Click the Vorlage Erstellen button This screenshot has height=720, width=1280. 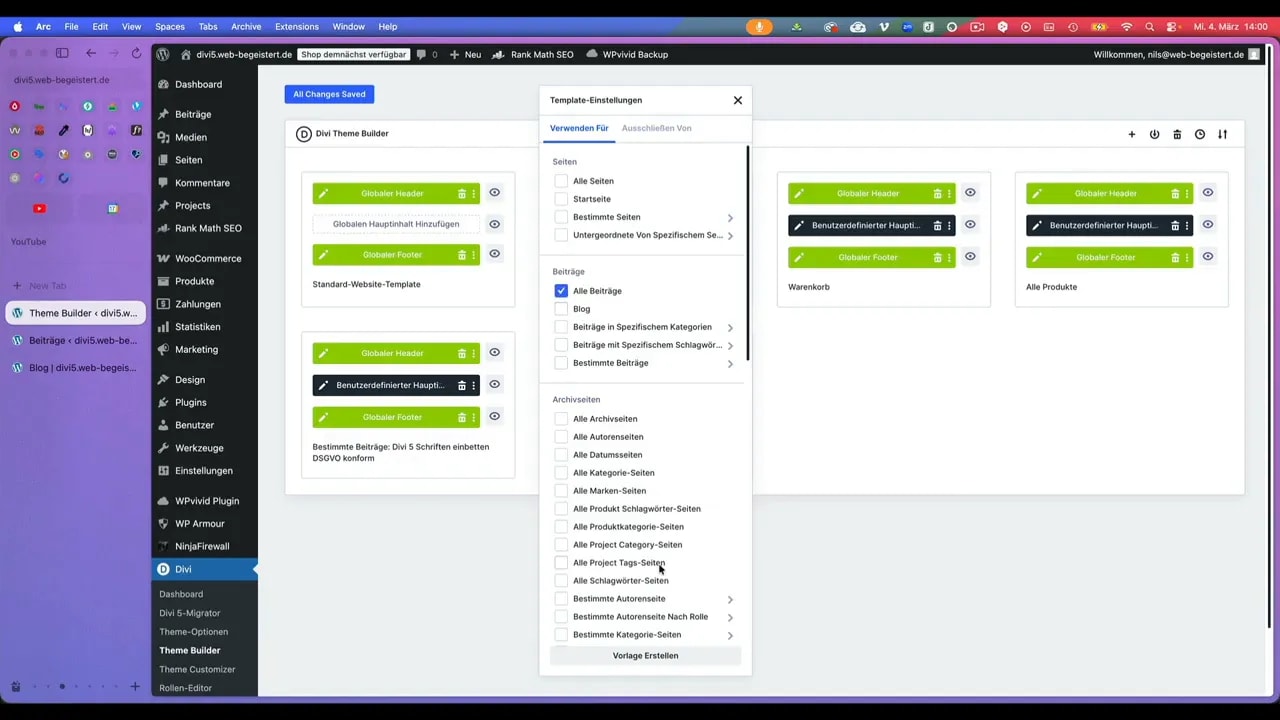click(x=645, y=656)
